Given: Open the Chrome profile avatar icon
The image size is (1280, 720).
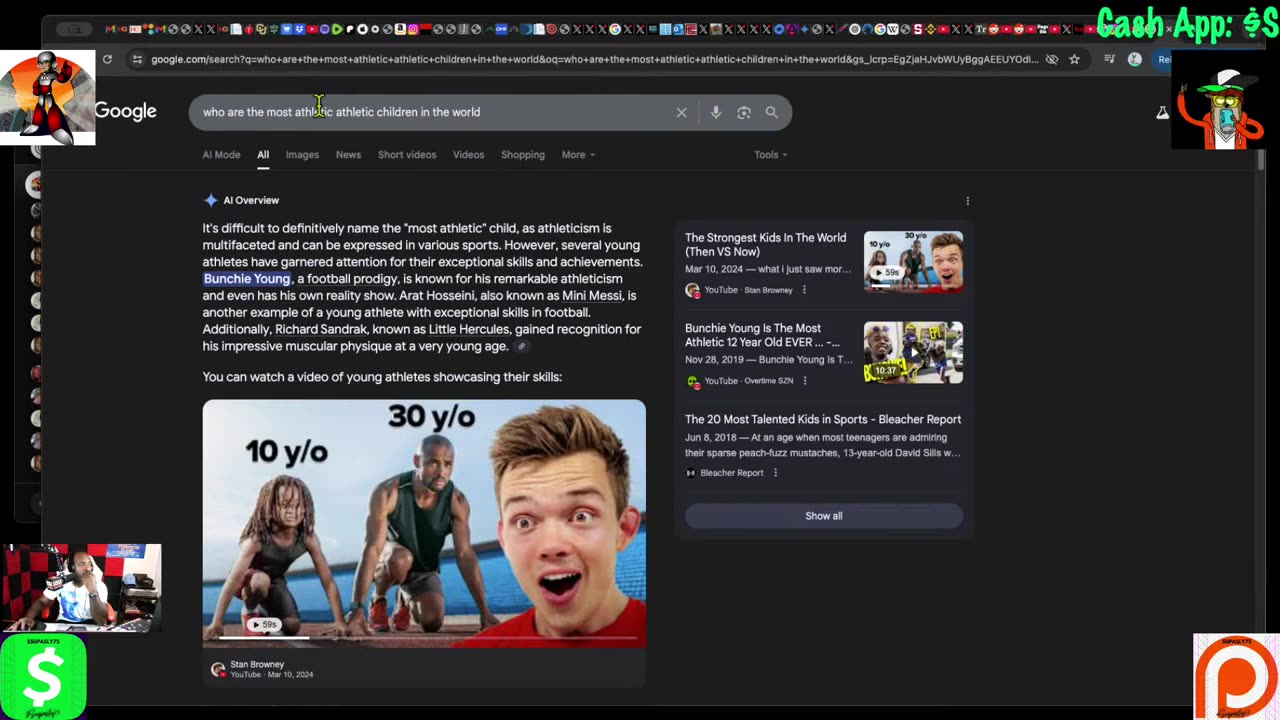Looking at the screenshot, I should [x=1134, y=59].
